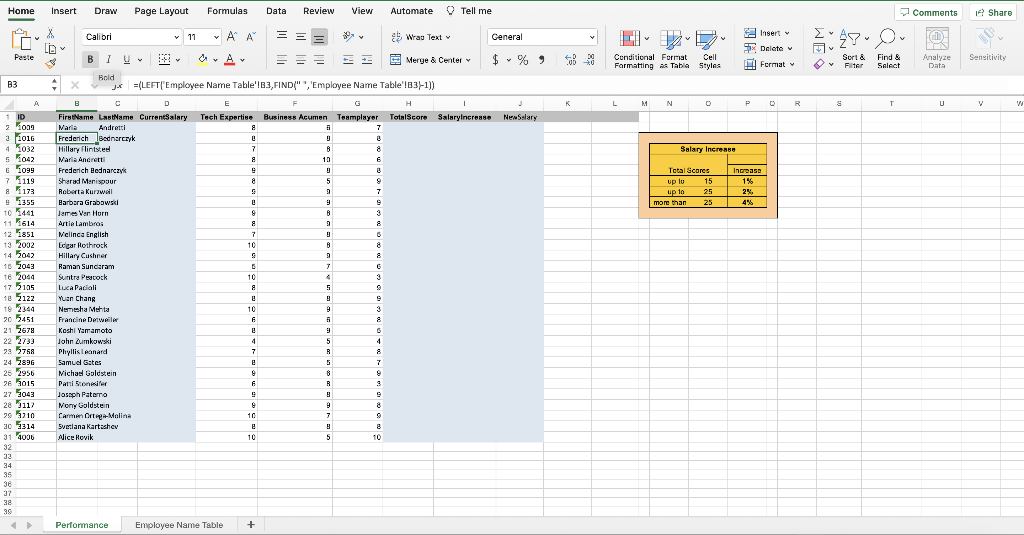The height and width of the screenshot is (535, 1024).
Task: Add a new sheet with plus button
Action: (251, 525)
